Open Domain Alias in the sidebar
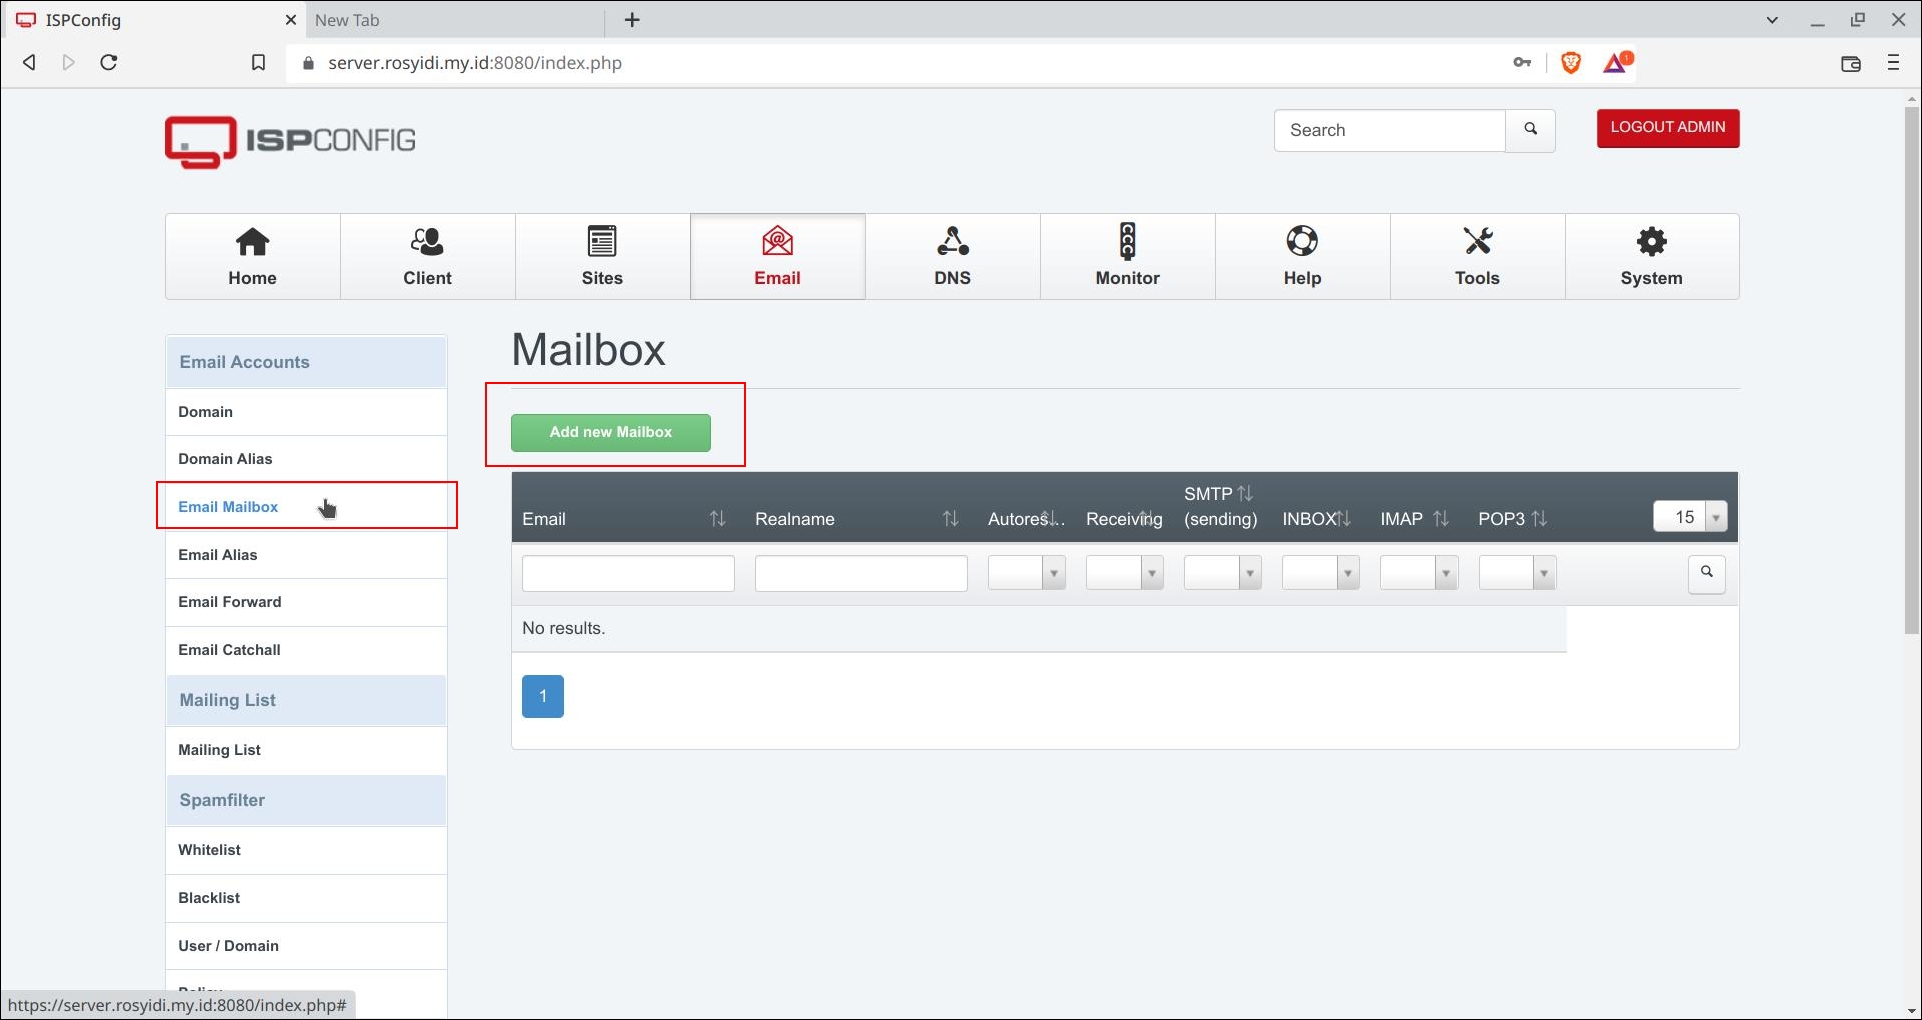Screen dimensions: 1922x1020 coord(306,459)
